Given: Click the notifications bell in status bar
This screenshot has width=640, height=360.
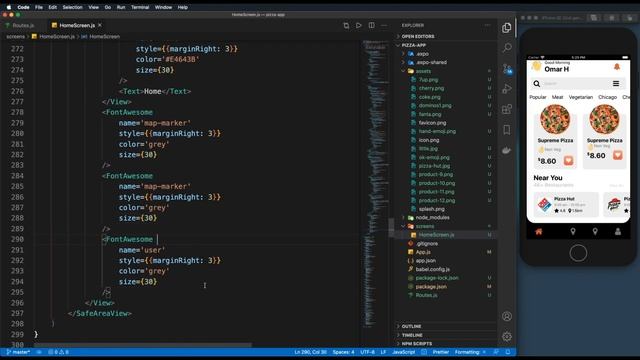Looking at the screenshot, I should (508, 352).
